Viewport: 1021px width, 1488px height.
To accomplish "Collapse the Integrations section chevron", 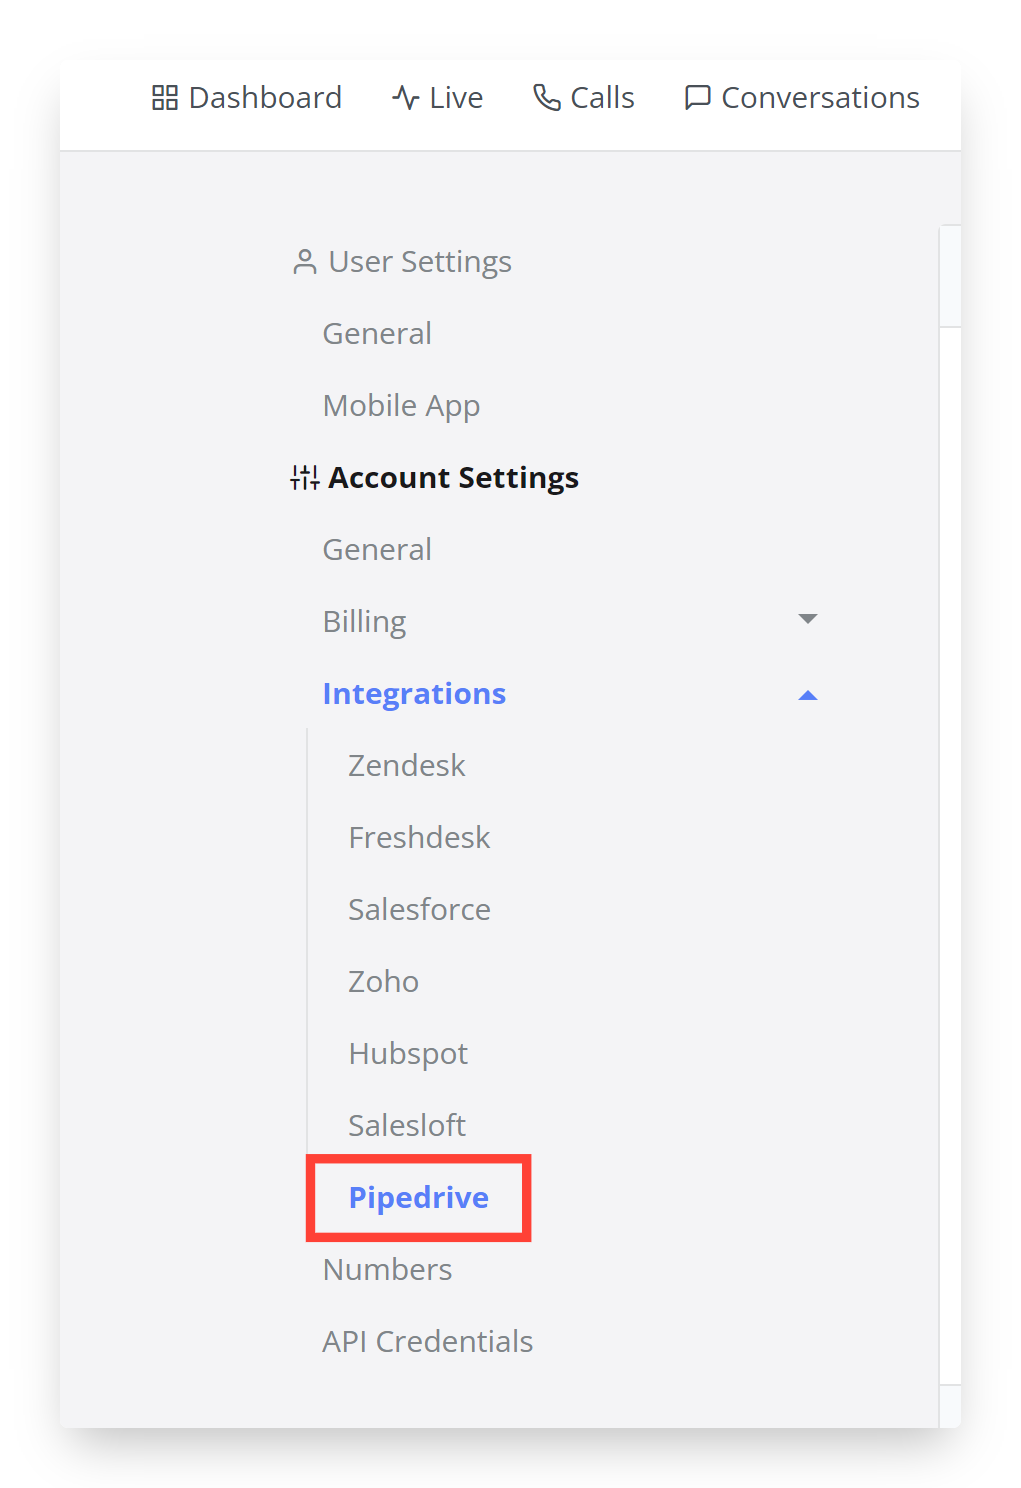I will [x=808, y=693].
